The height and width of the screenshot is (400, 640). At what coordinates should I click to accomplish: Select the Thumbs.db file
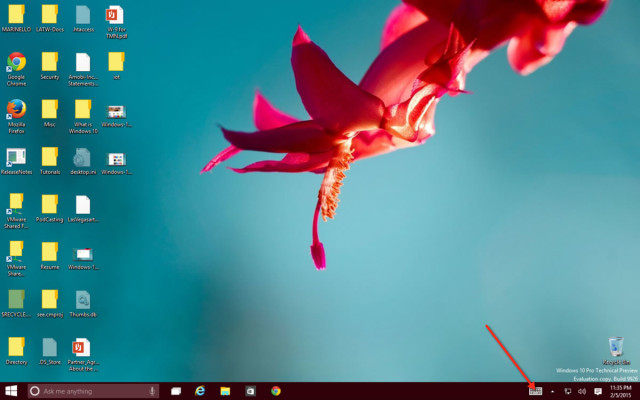tap(83, 303)
